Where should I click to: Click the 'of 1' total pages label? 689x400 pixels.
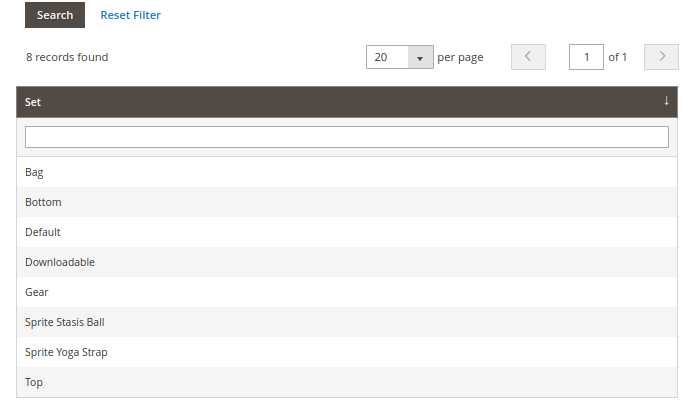coord(618,57)
